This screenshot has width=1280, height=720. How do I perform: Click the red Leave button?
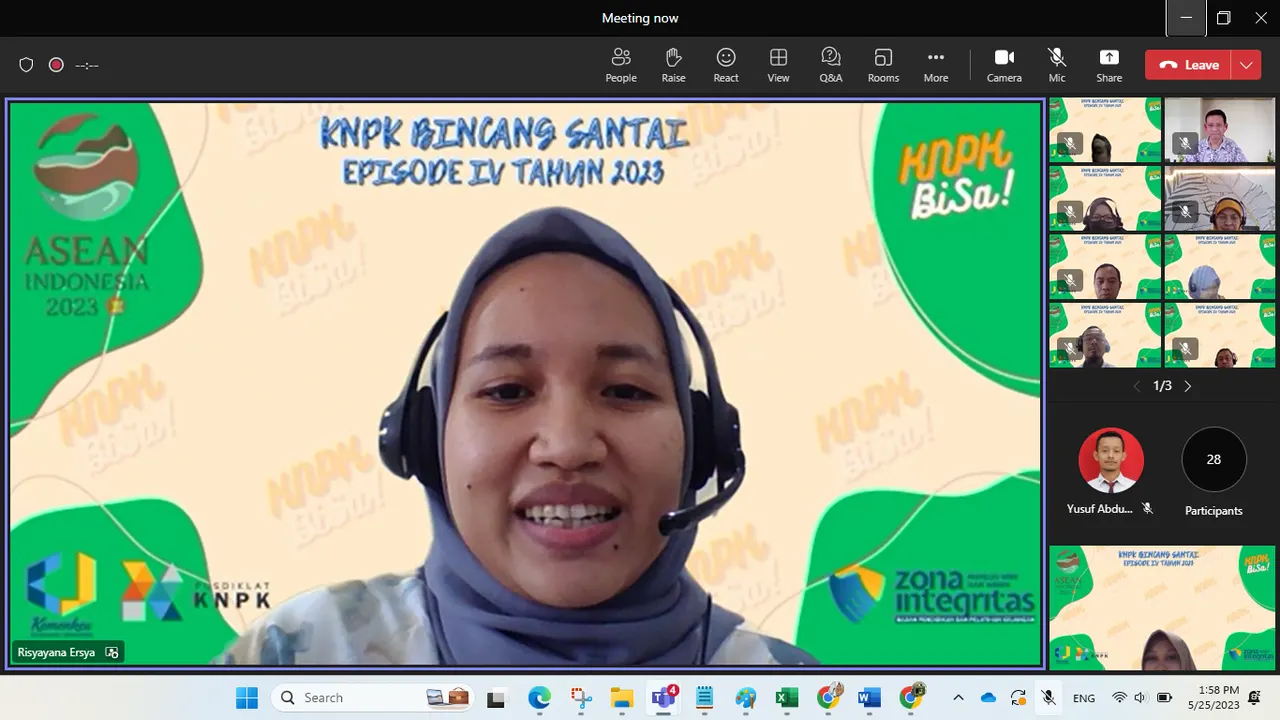(x=1189, y=65)
